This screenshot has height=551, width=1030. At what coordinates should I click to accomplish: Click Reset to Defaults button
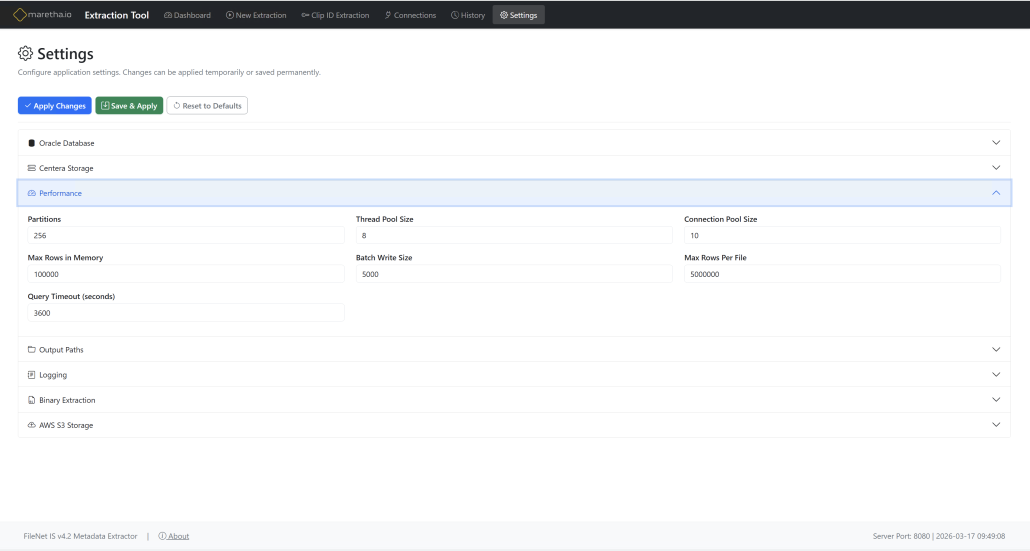[207, 106]
